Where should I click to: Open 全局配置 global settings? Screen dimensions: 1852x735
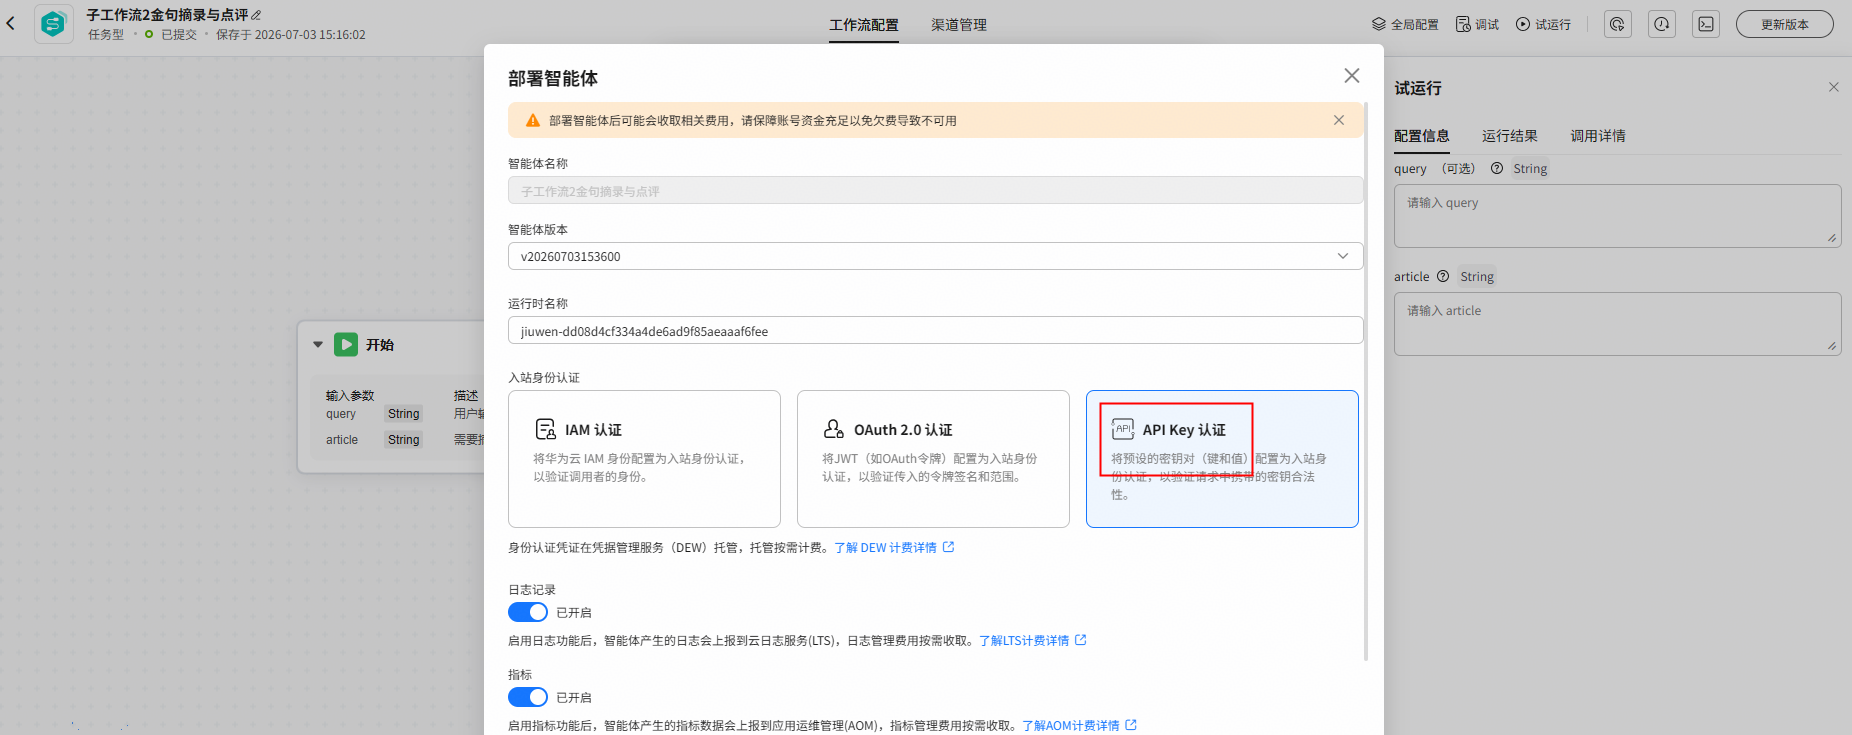pos(1405,24)
